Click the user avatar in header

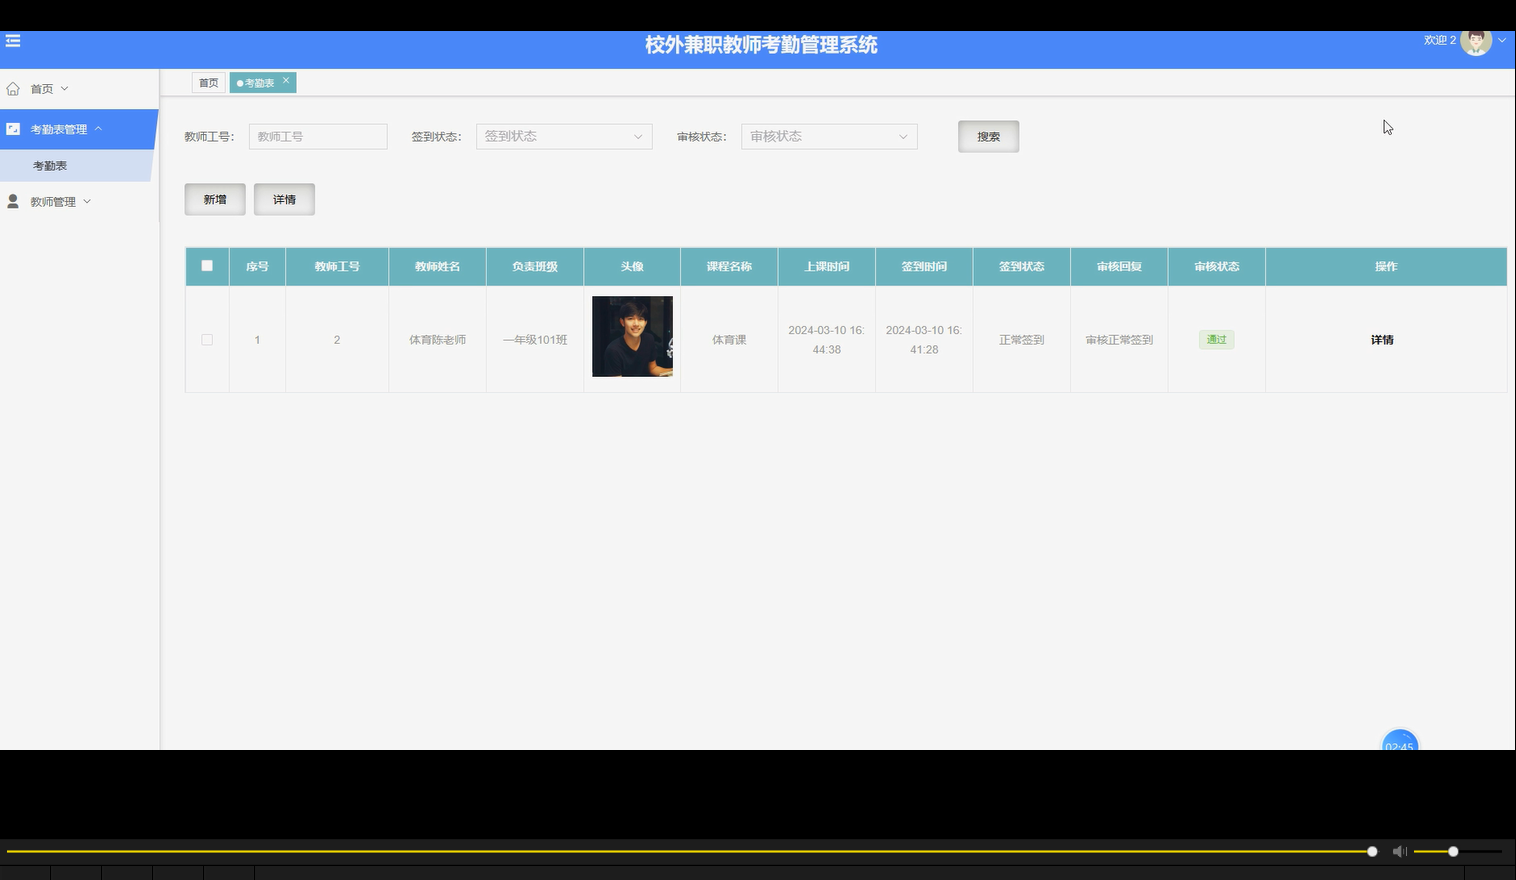pos(1476,41)
